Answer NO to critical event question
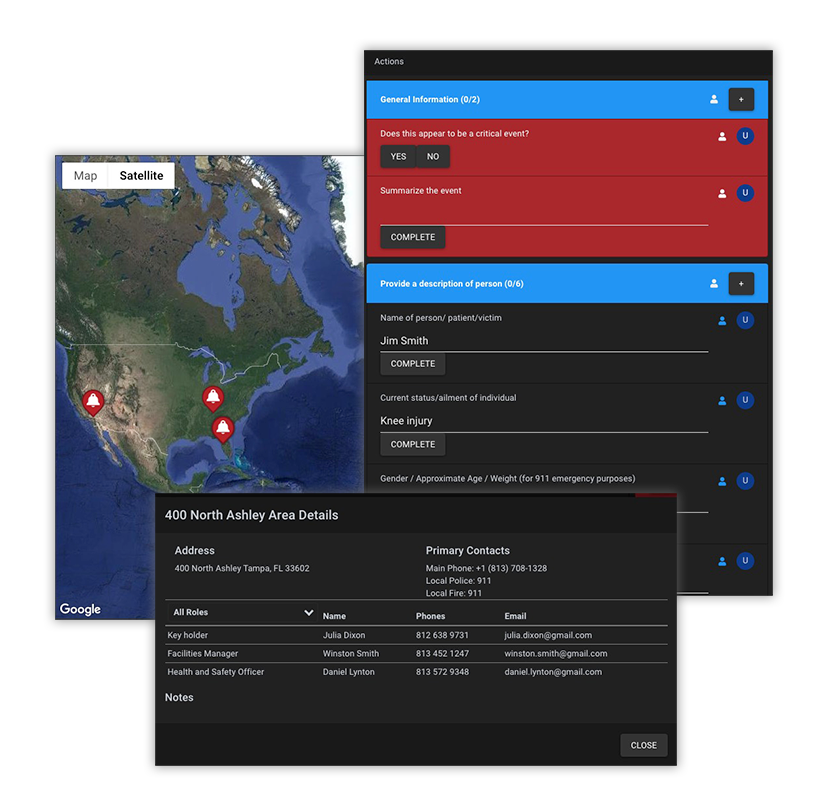The width and height of the screenshot is (833, 800). [x=433, y=157]
